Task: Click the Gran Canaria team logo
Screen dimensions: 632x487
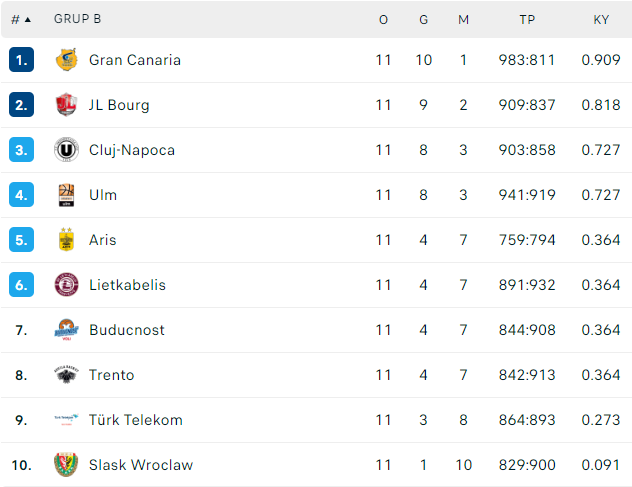Action: coord(66,60)
